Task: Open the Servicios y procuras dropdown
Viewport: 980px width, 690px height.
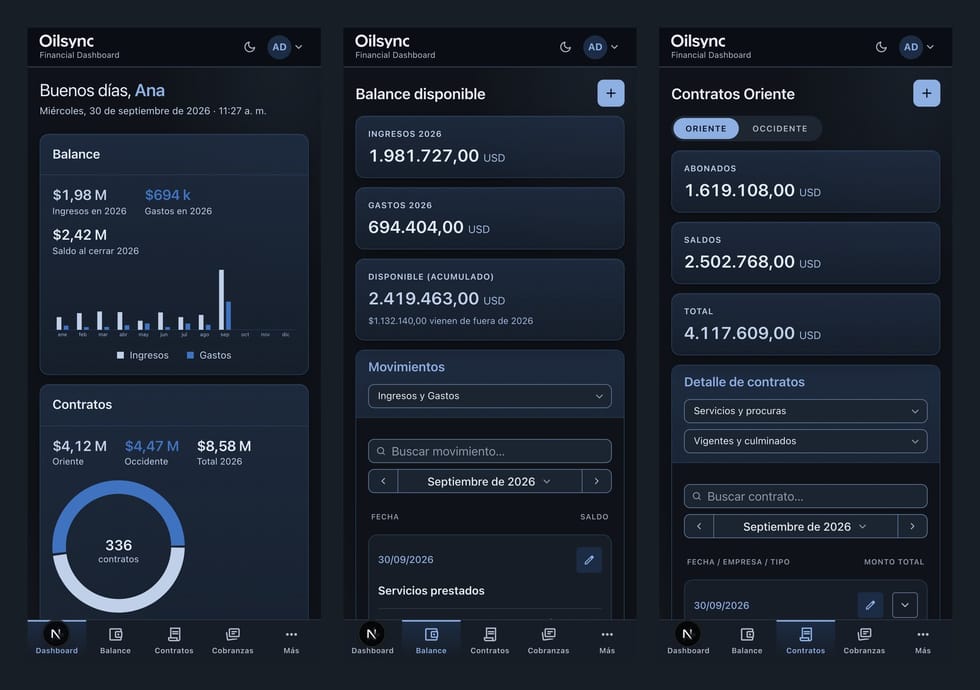Action: pyautogui.click(x=805, y=411)
